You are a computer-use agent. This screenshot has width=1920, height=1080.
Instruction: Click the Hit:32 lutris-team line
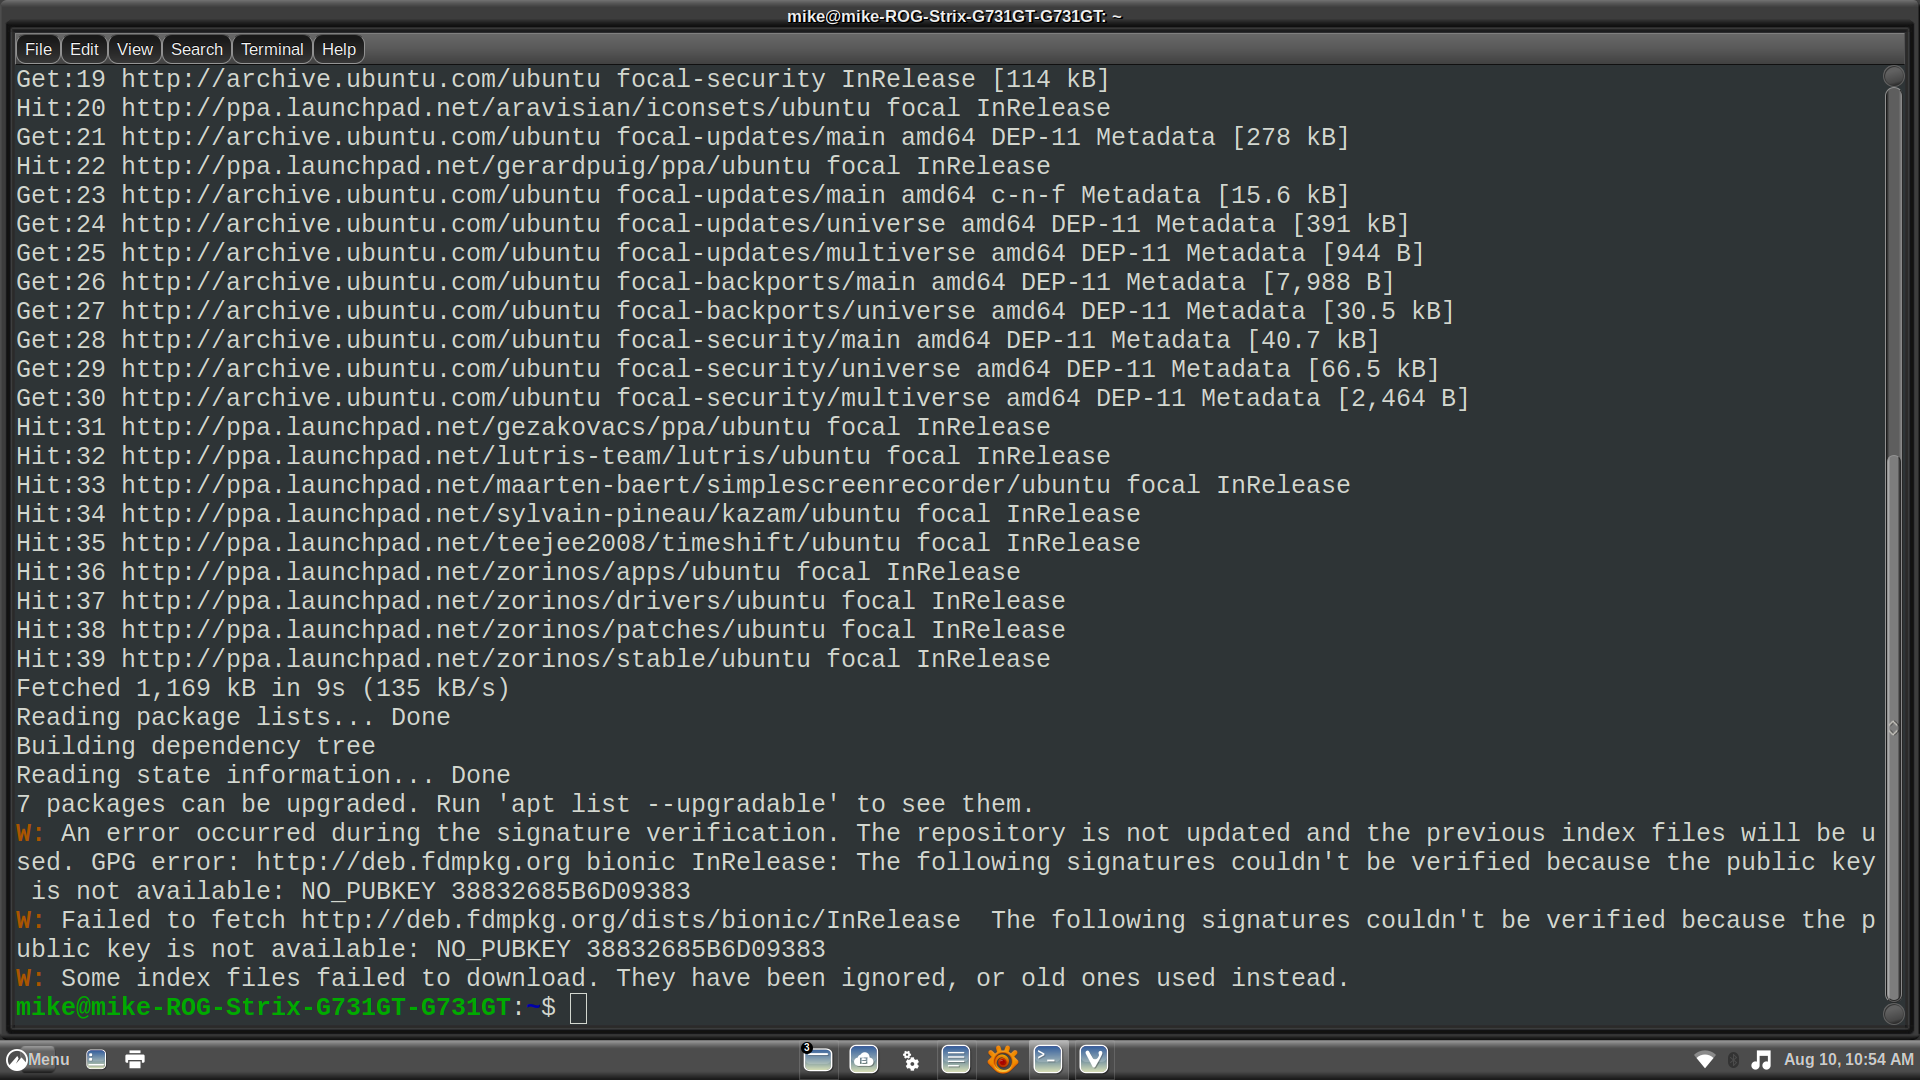click(x=563, y=456)
